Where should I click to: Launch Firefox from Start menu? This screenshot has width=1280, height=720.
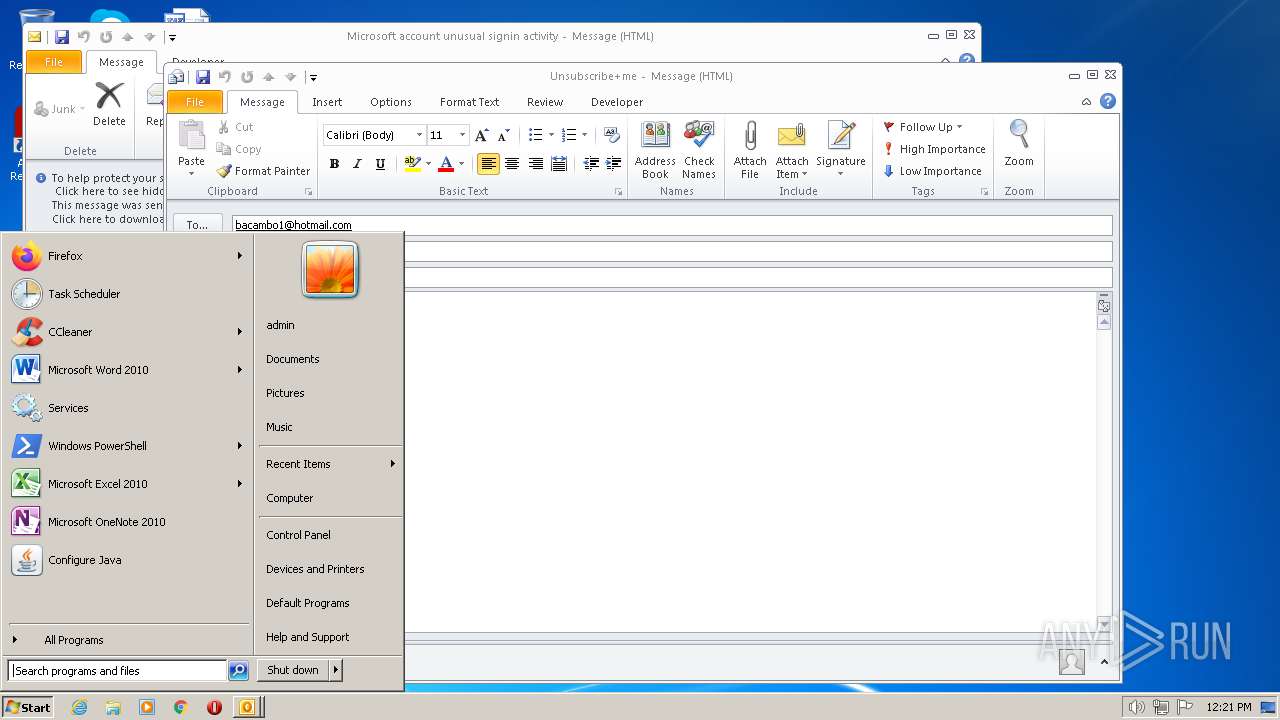point(127,256)
